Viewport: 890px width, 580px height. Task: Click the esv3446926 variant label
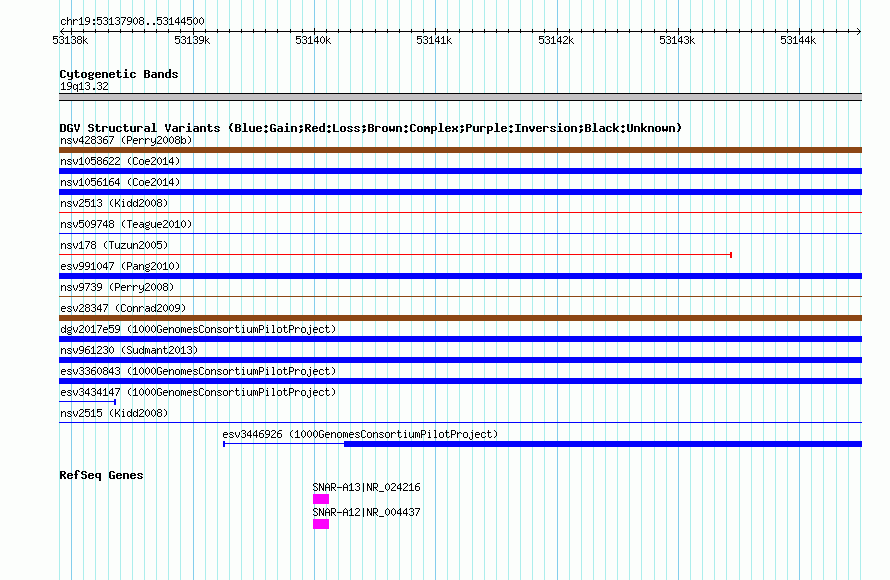(x=360, y=434)
